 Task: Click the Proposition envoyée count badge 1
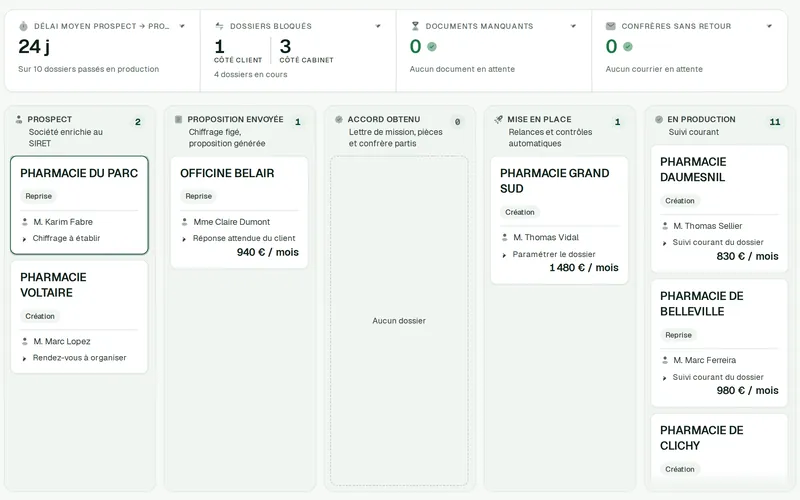(298, 122)
